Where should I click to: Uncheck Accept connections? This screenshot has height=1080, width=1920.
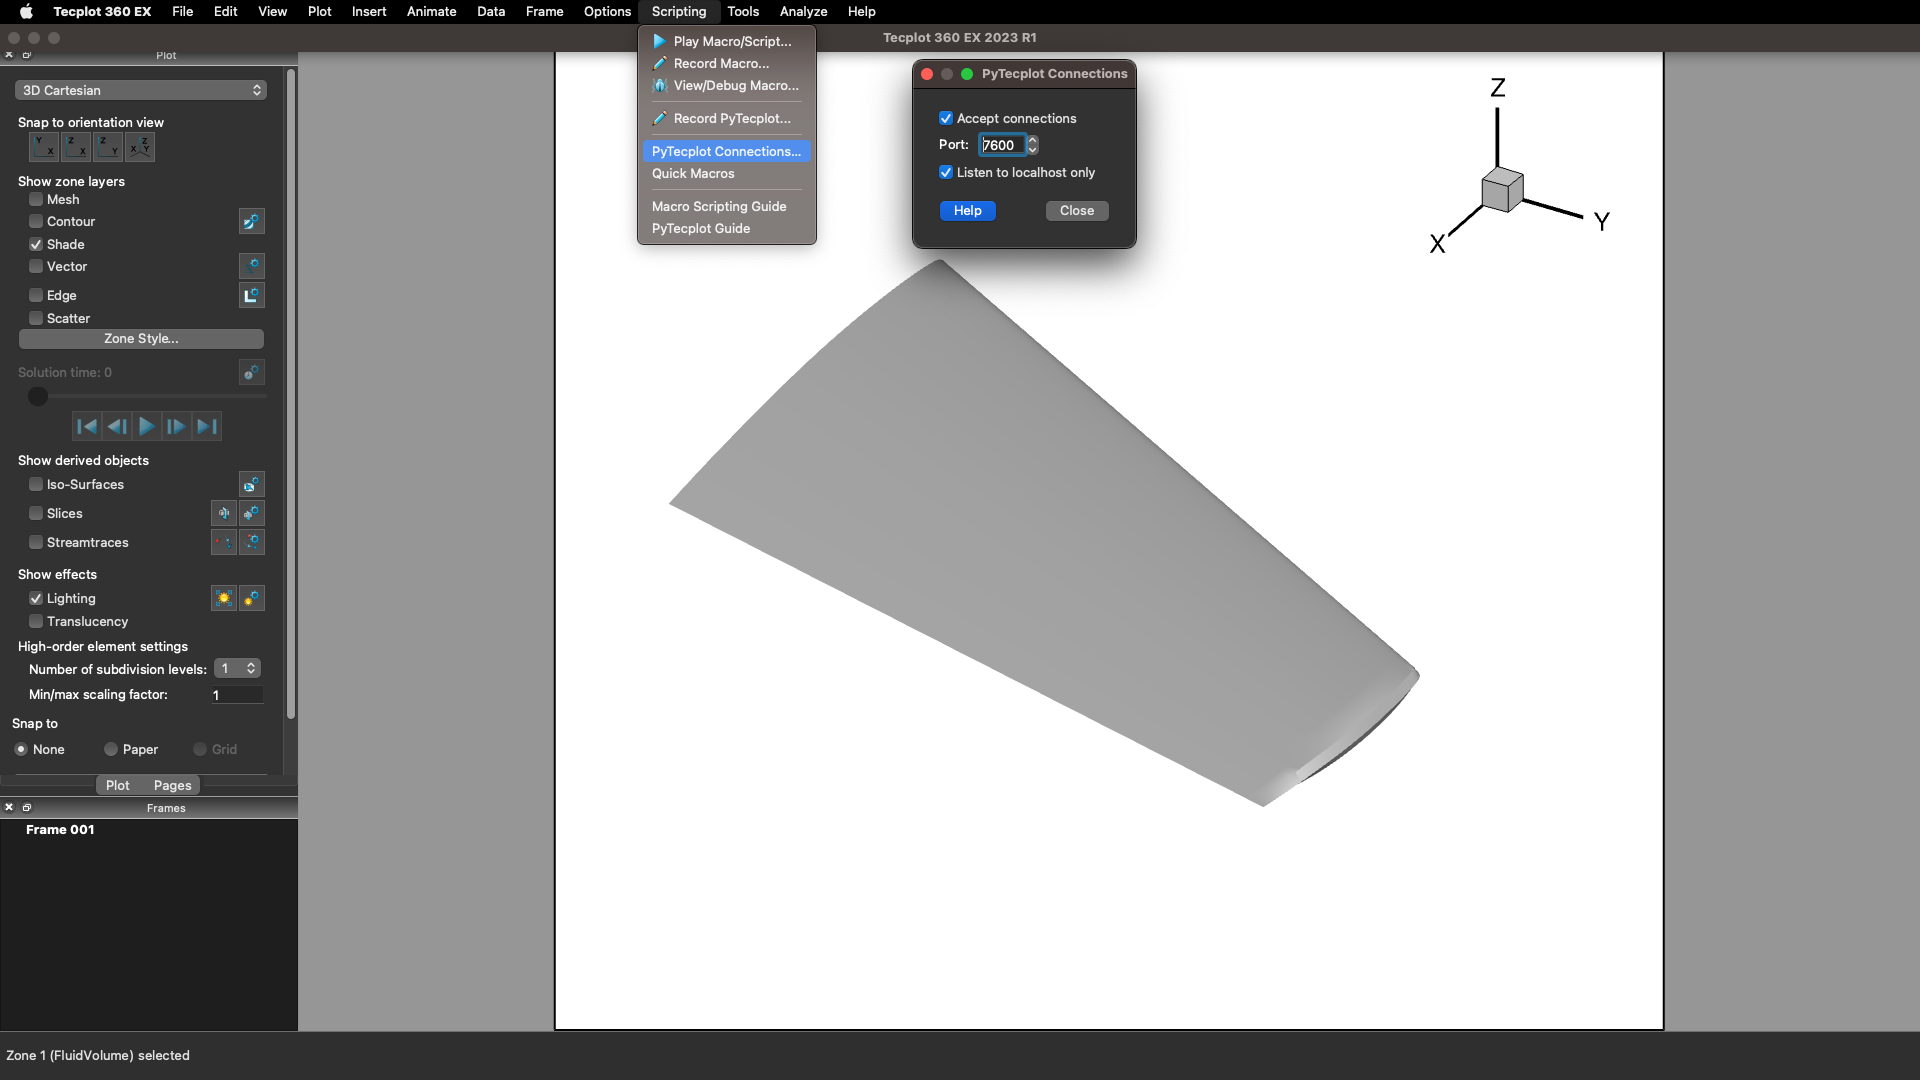946,118
